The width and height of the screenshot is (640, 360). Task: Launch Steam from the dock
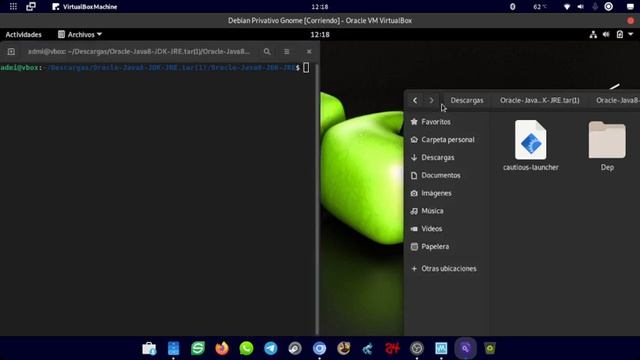point(295,348)
